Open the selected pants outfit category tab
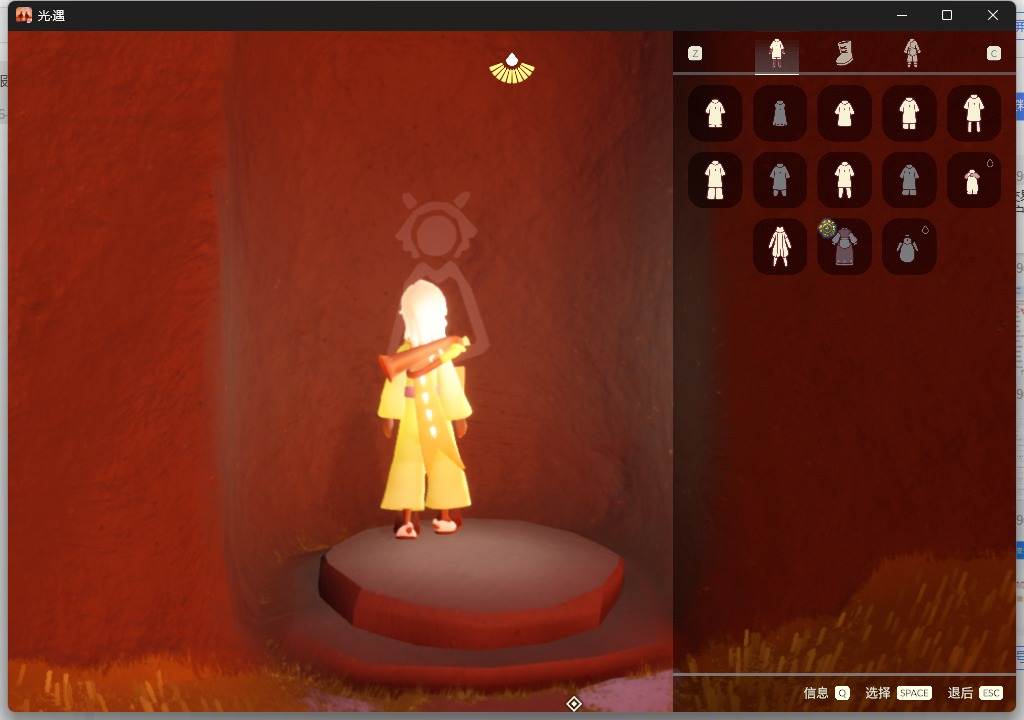The image size is (1024, 720). [x=776, y=53]
